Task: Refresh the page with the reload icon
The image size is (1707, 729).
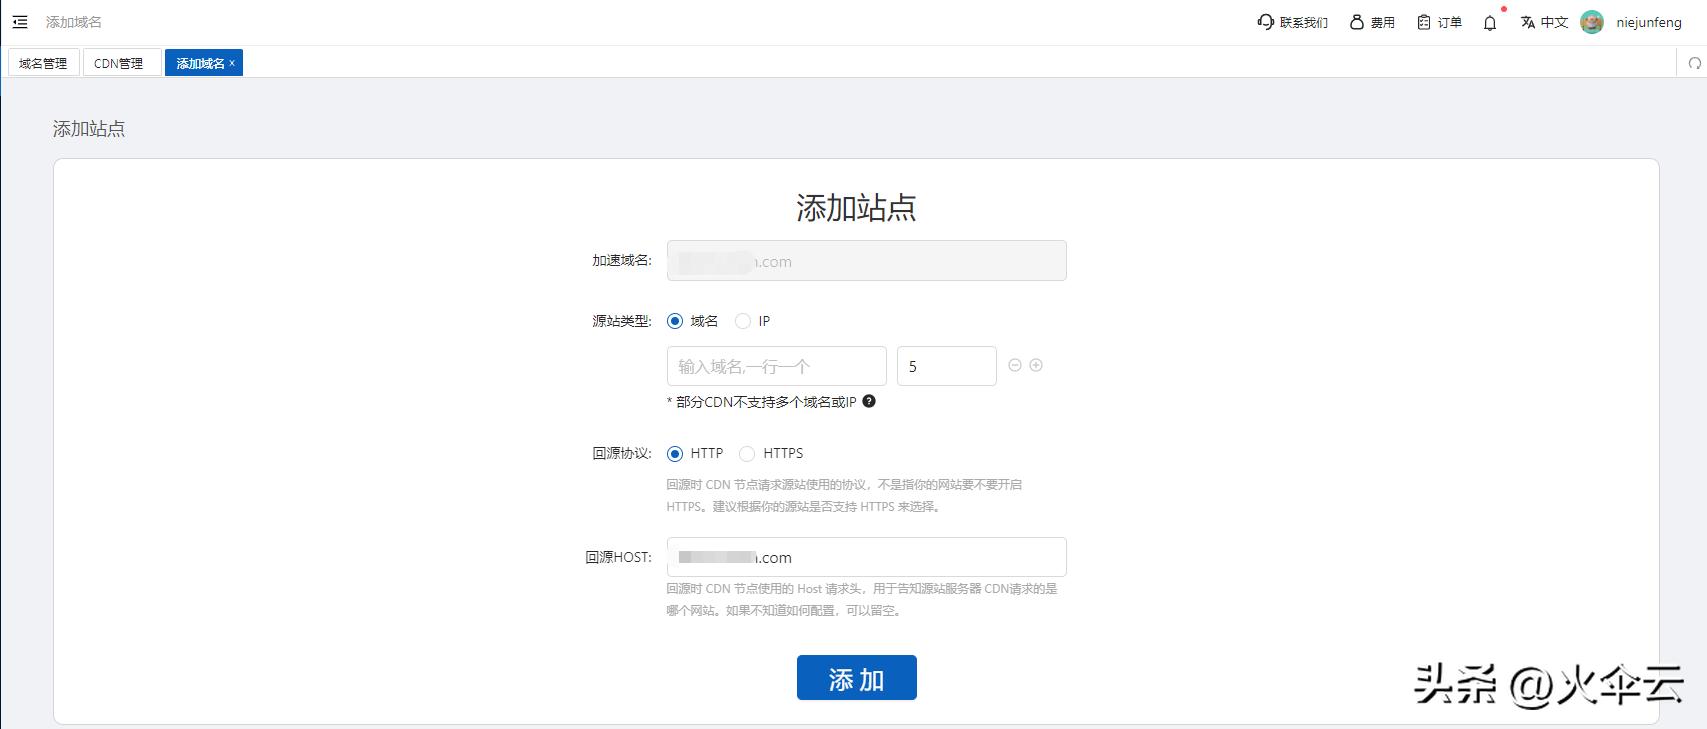Action: (1694, 63)
